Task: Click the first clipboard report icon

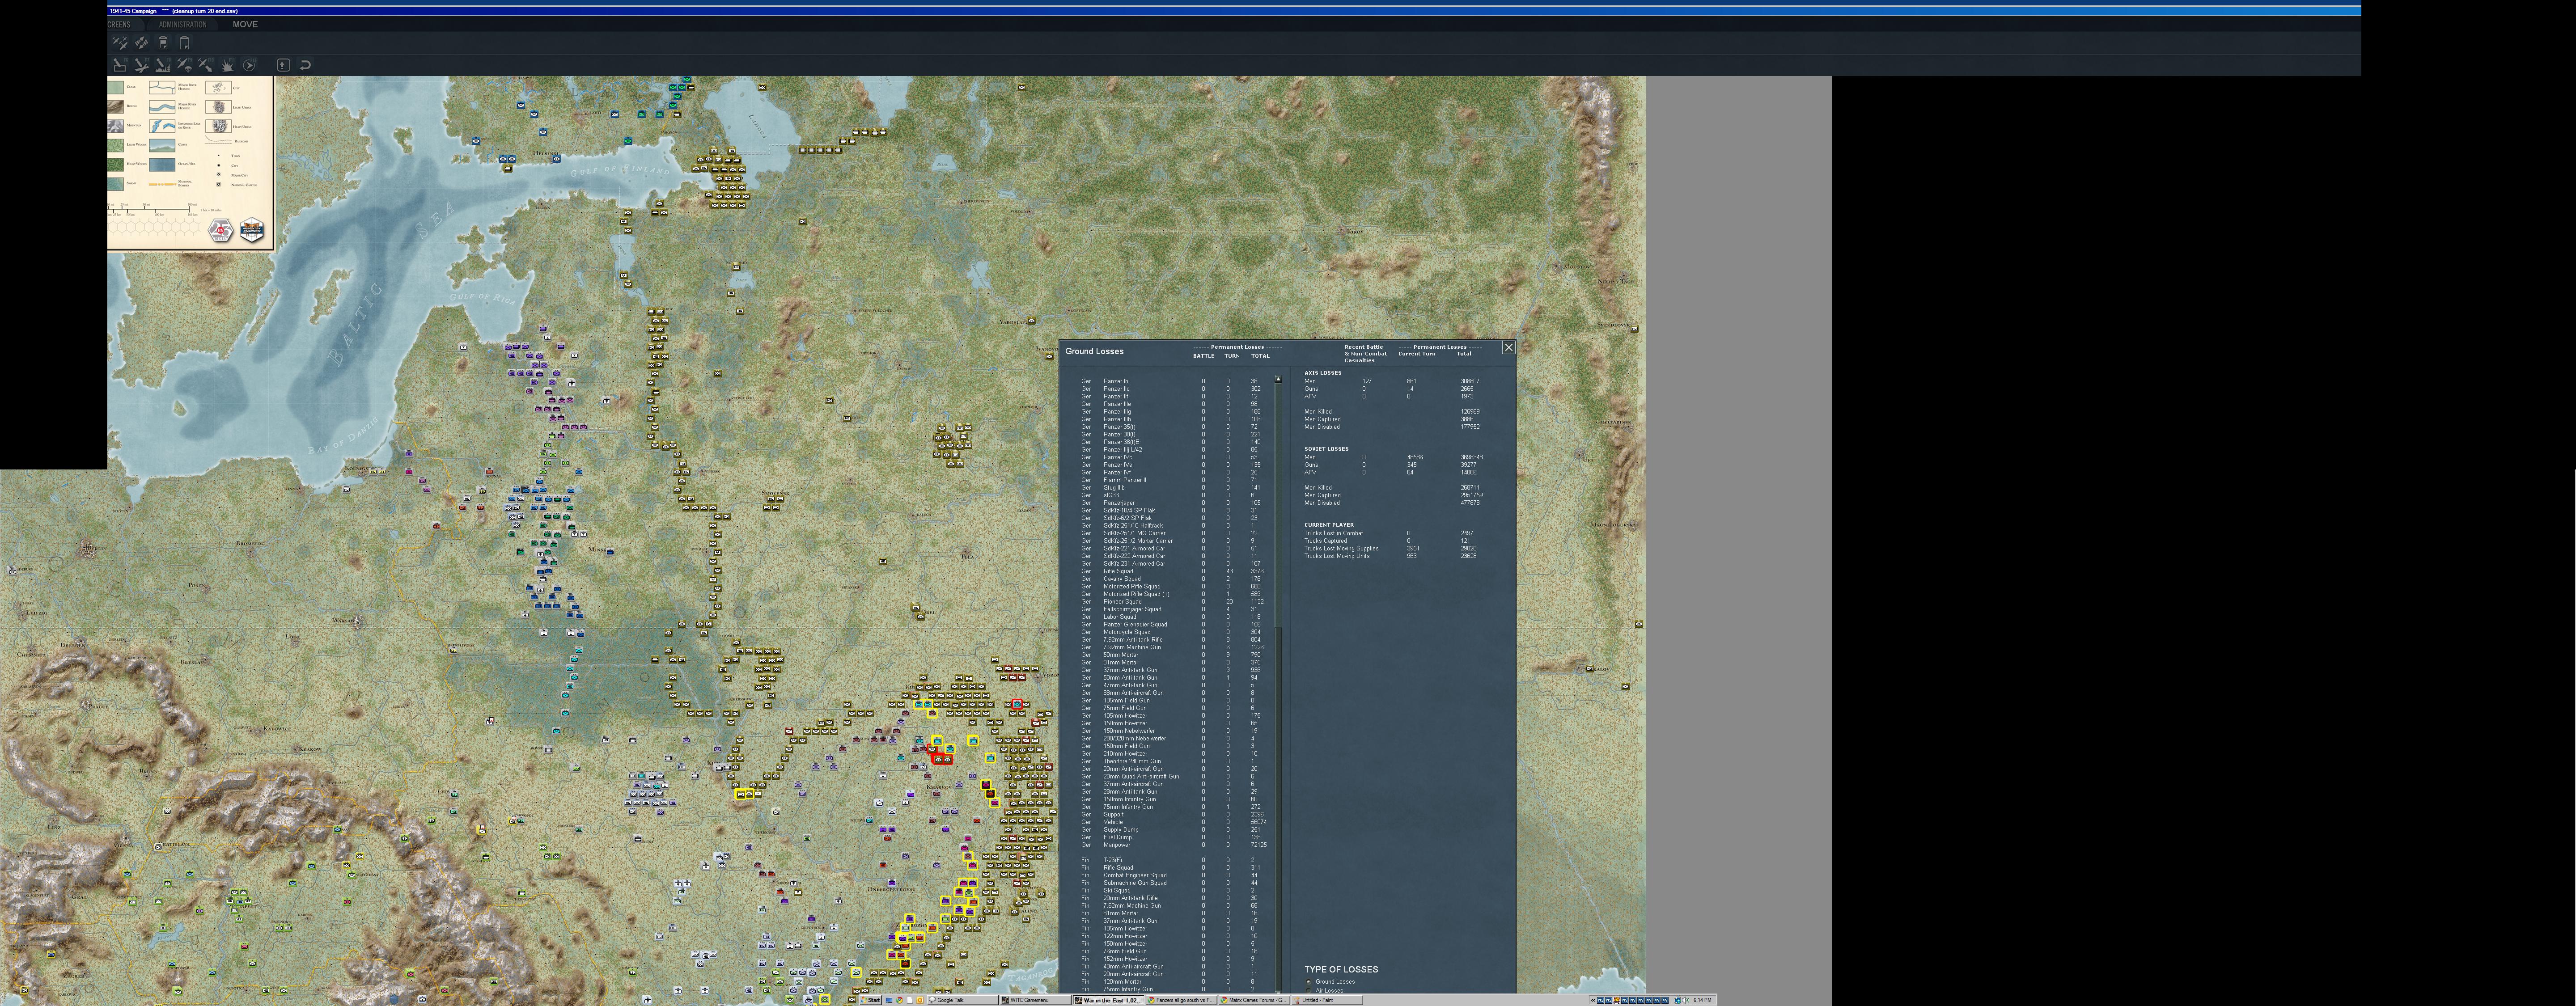Action: [x=163, y=43]
